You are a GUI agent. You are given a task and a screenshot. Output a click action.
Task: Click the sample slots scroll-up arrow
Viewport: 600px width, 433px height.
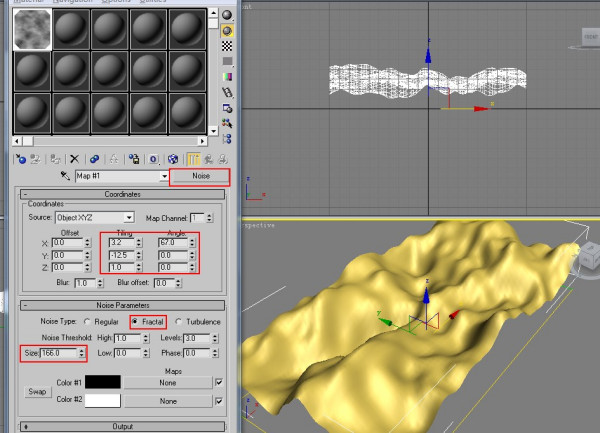pyautogui.click(x=213, y=13)
